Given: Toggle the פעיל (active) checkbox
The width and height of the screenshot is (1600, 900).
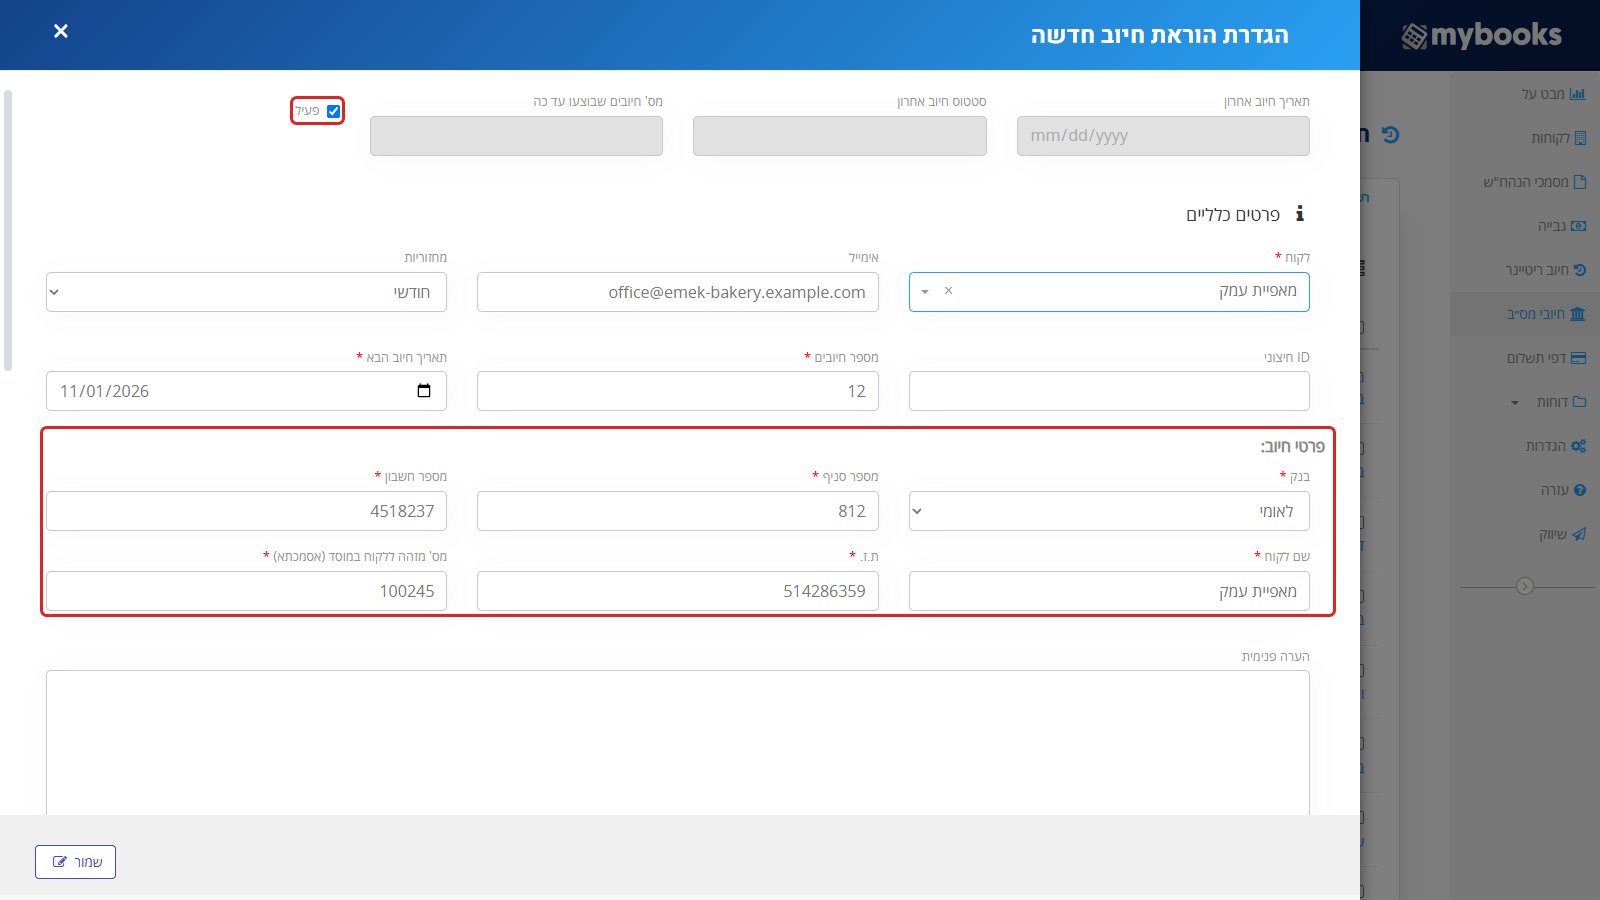Looking at the screenshot, I should [334, 111].
